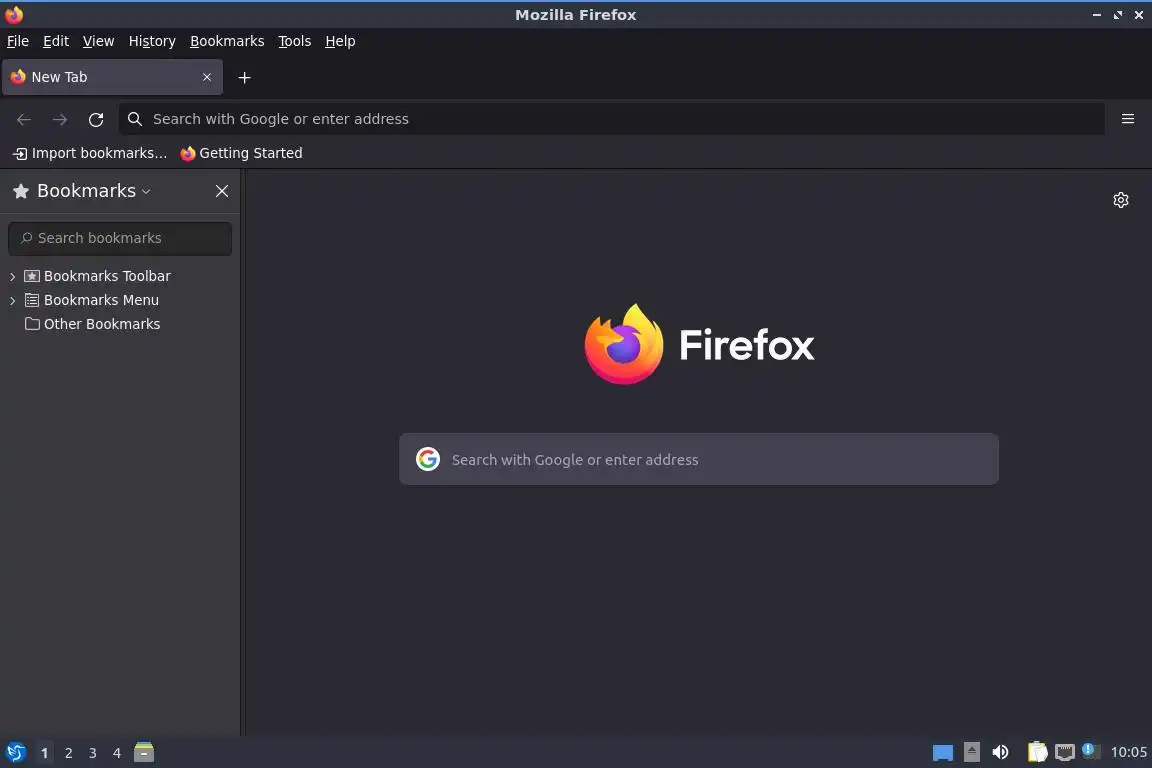Switch to workspace 1
The image size is (1152, 768).
45,753
